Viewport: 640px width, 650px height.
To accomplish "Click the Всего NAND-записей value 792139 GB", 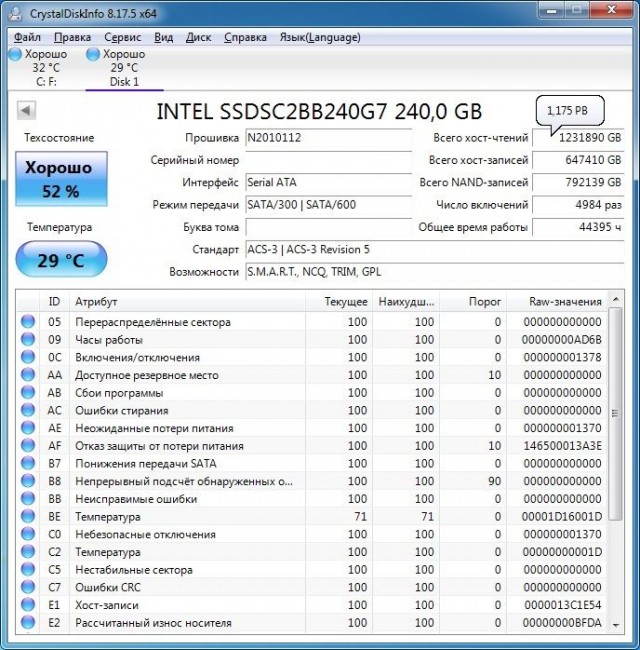I will click(x=578, y=183).
